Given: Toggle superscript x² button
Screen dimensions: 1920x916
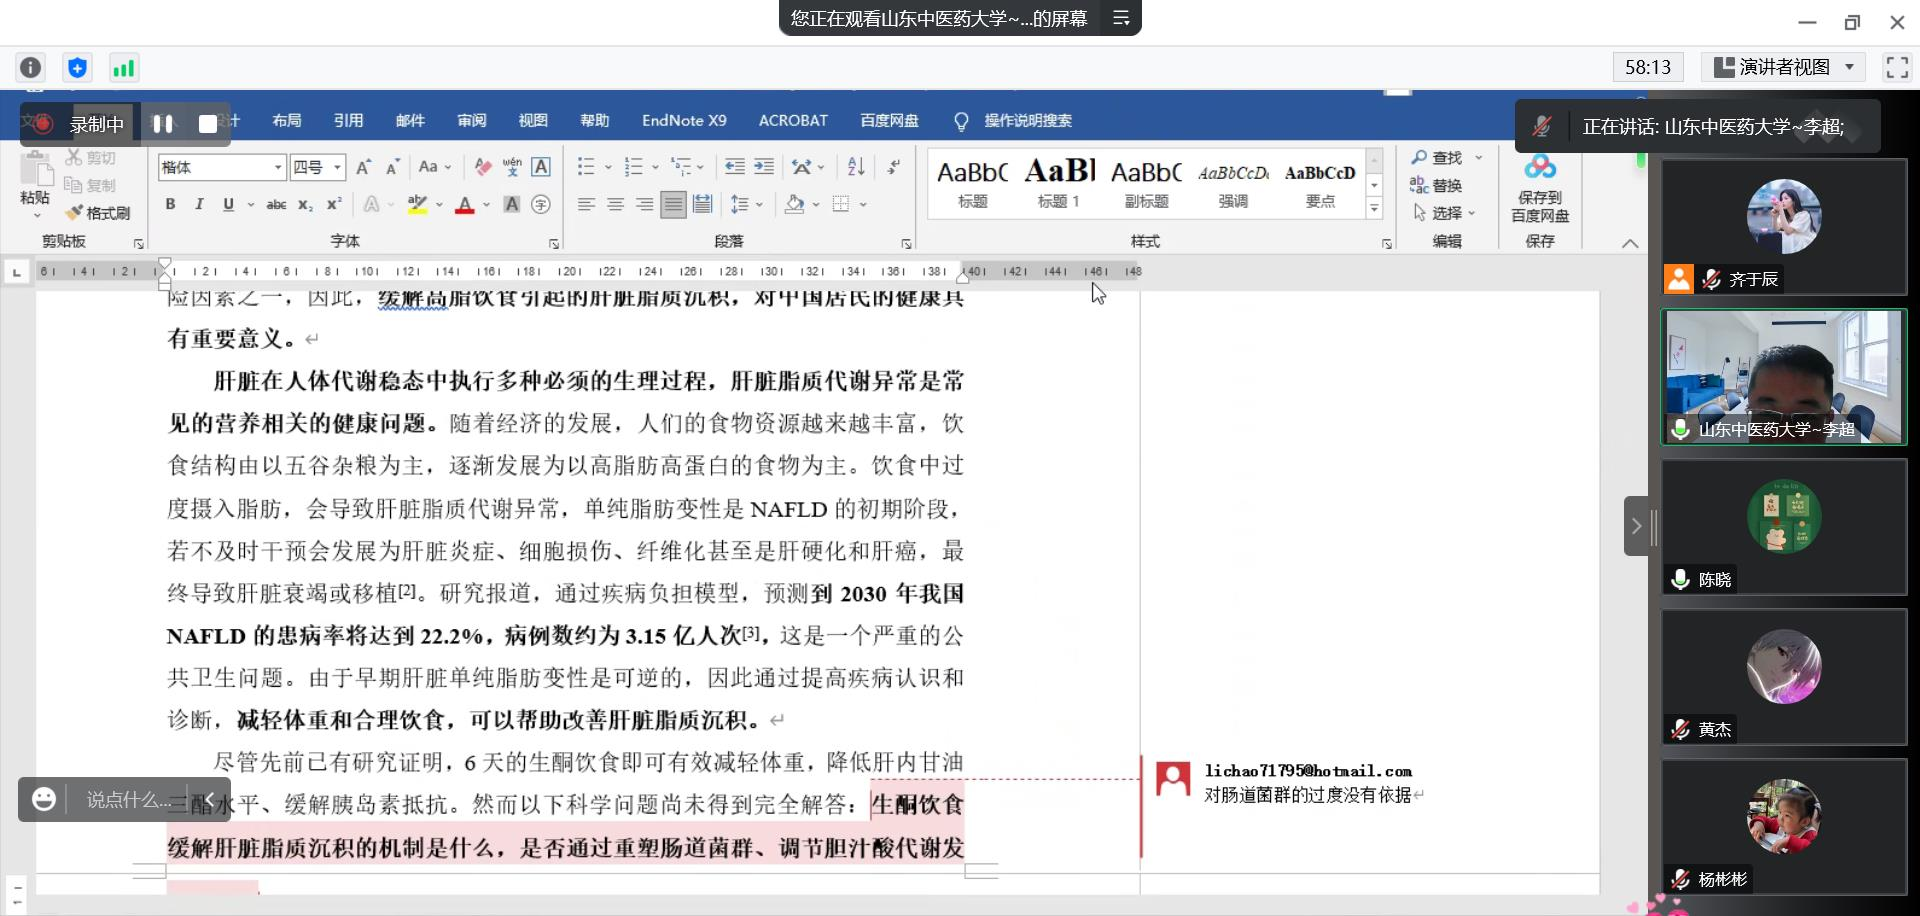Looking at the screenshot, I should (334, 204).
